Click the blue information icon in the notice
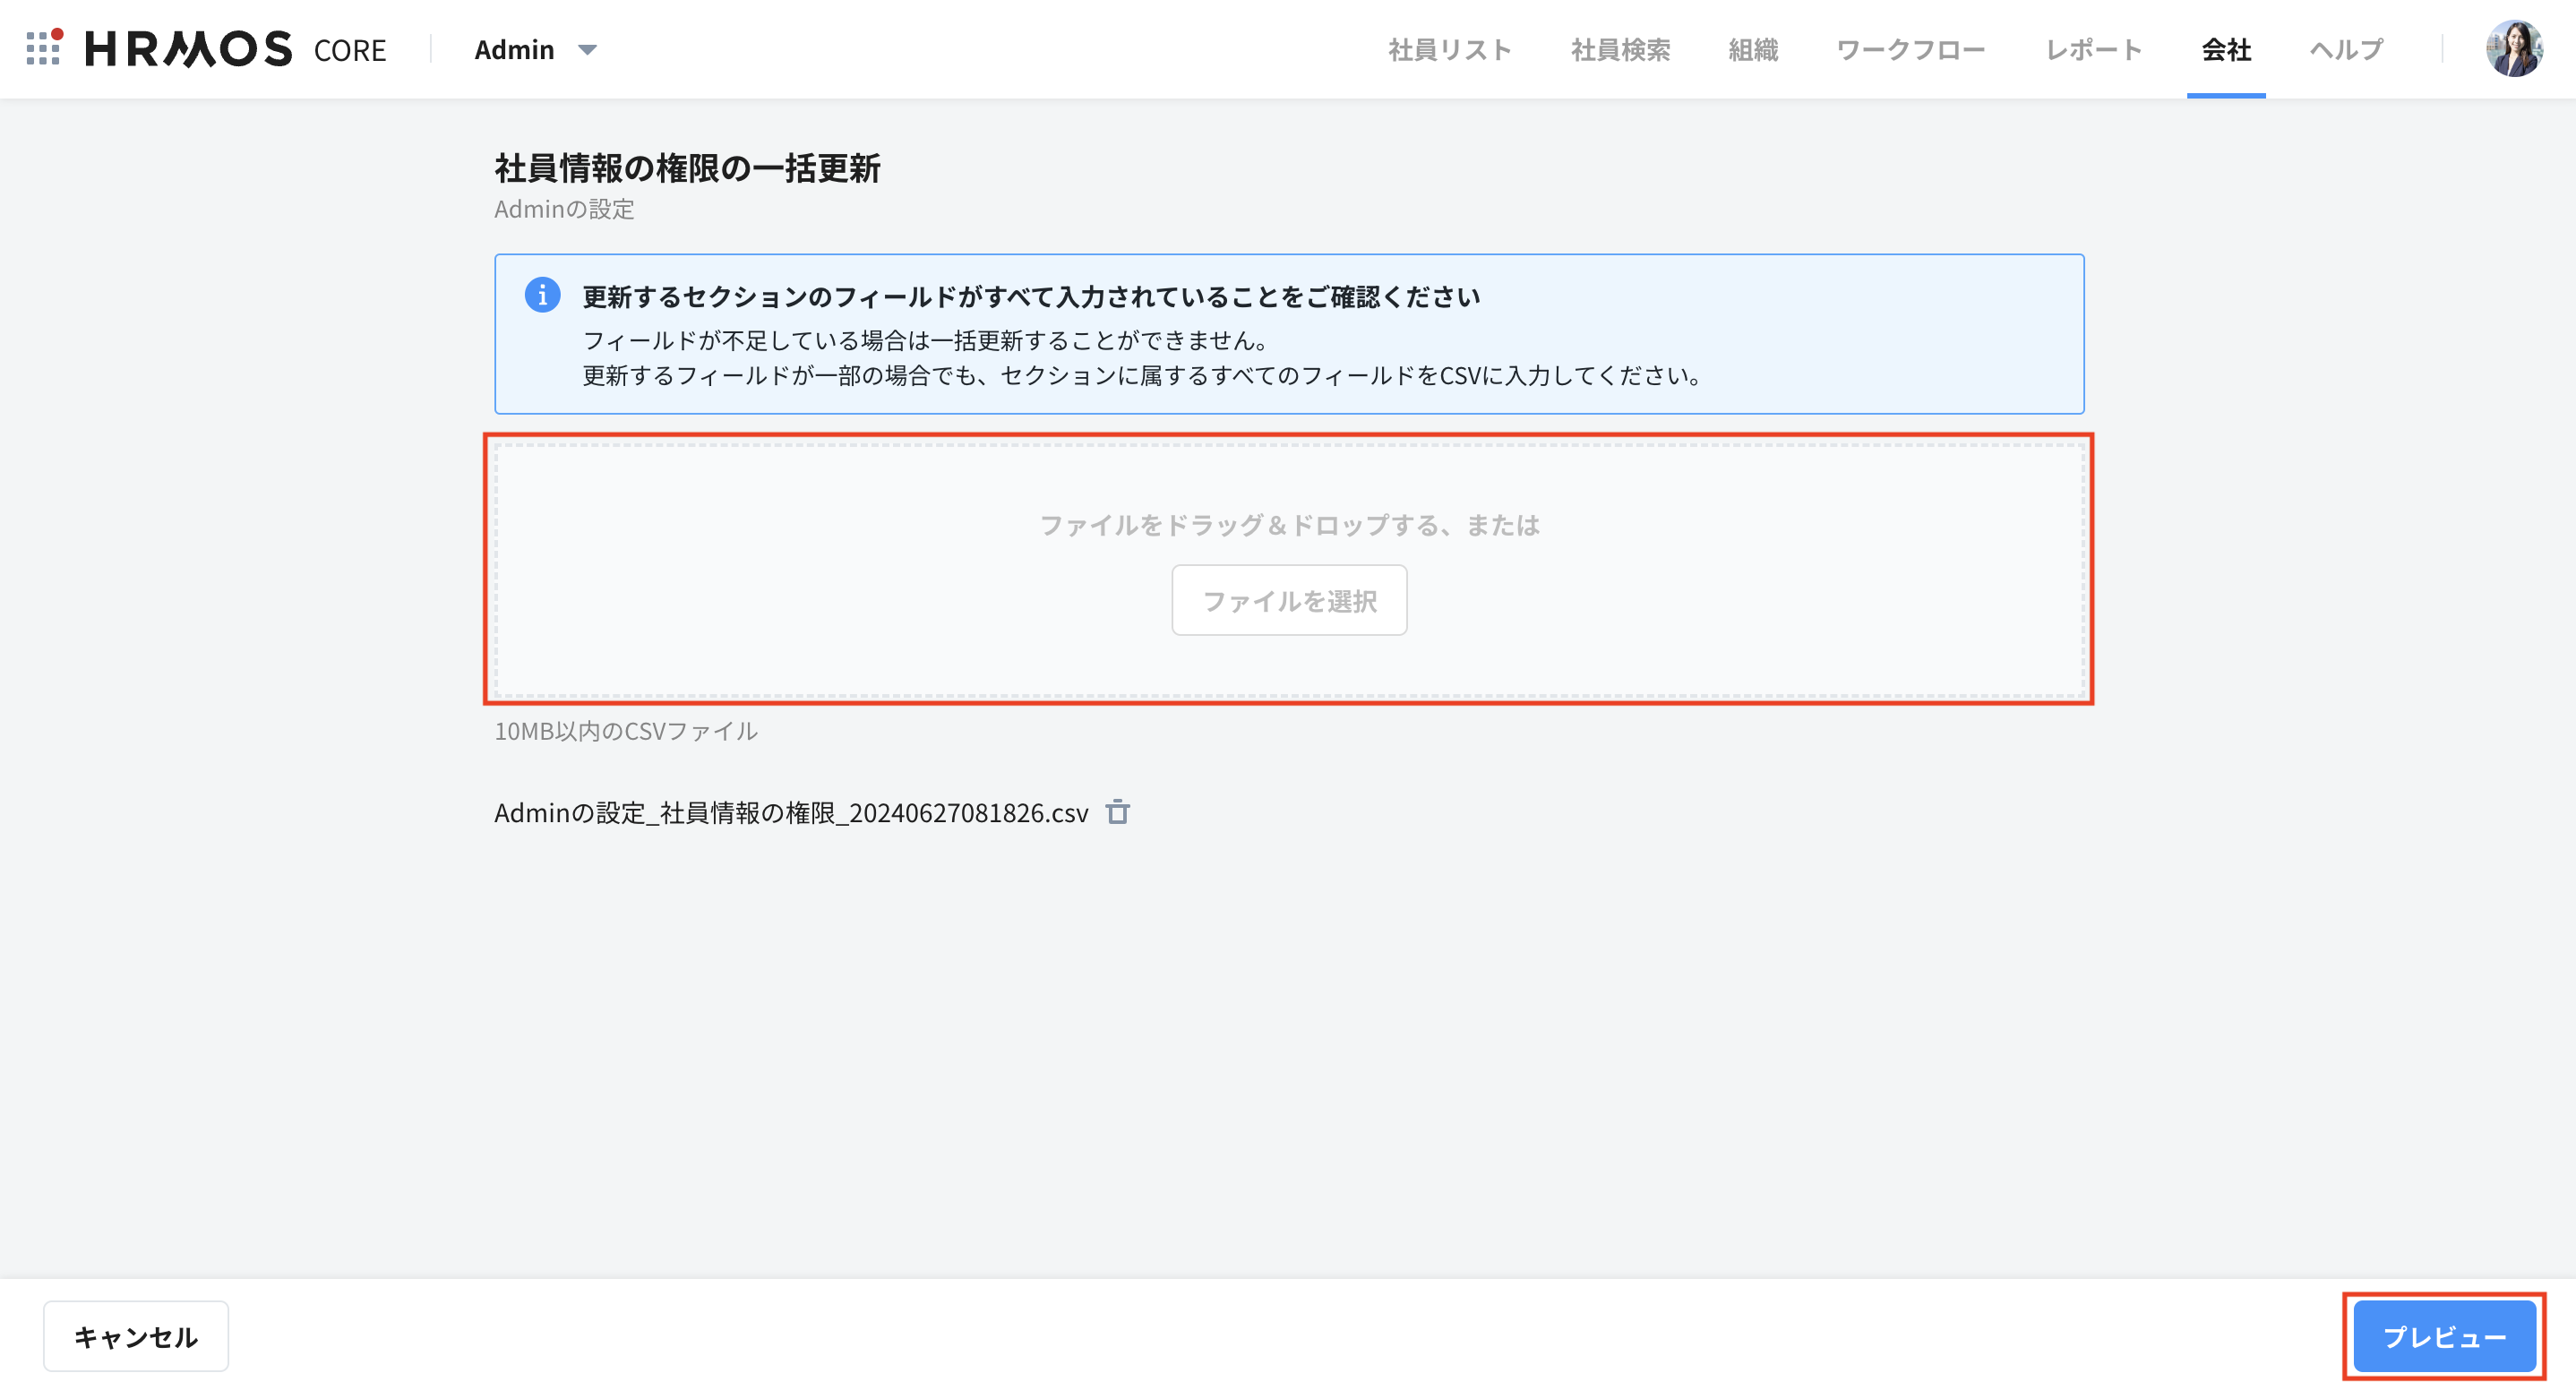The width and height of the screenshot is (2576, 1390). pyautogui.click(x=541, y=296)
